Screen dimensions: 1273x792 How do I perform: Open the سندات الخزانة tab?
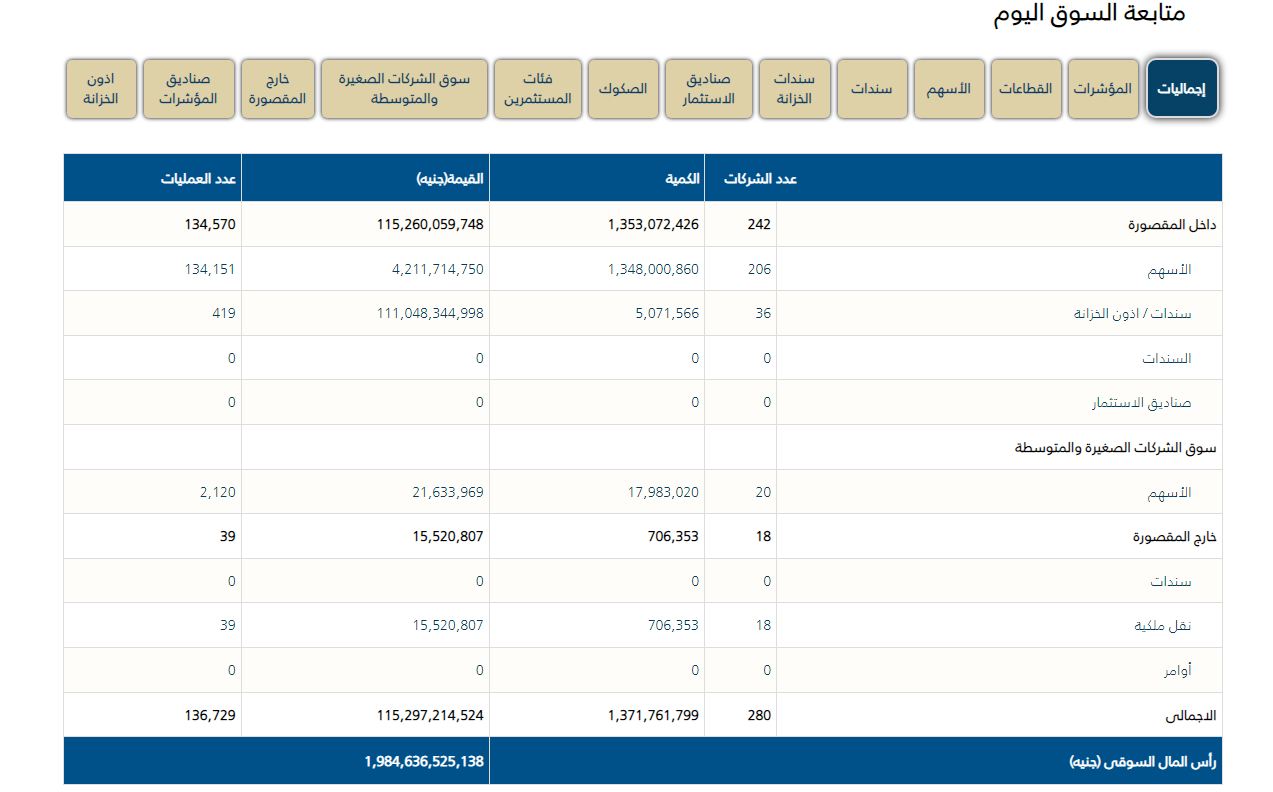click(x=794, y=89)
